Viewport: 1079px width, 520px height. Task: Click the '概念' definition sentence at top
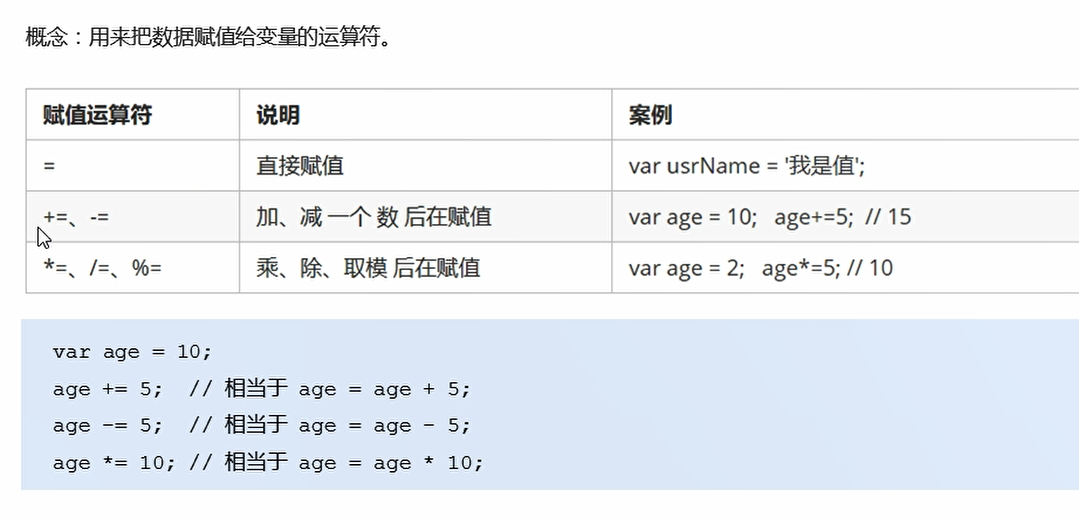tap(207, 39)
